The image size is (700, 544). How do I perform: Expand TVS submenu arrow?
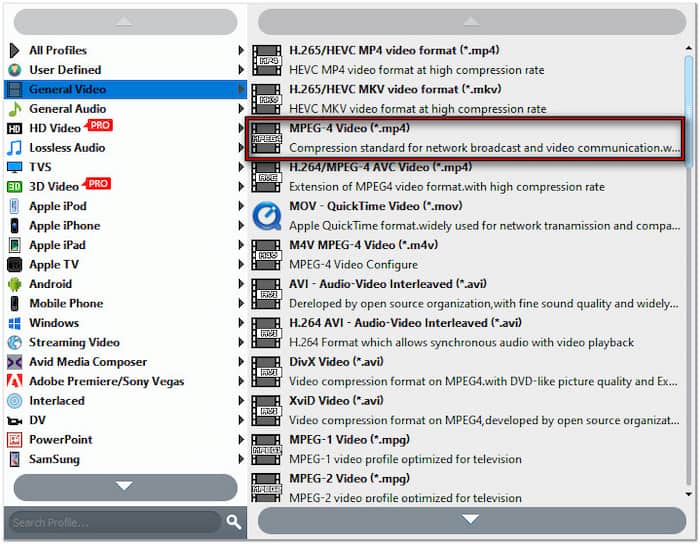click(x=241, y=167)
